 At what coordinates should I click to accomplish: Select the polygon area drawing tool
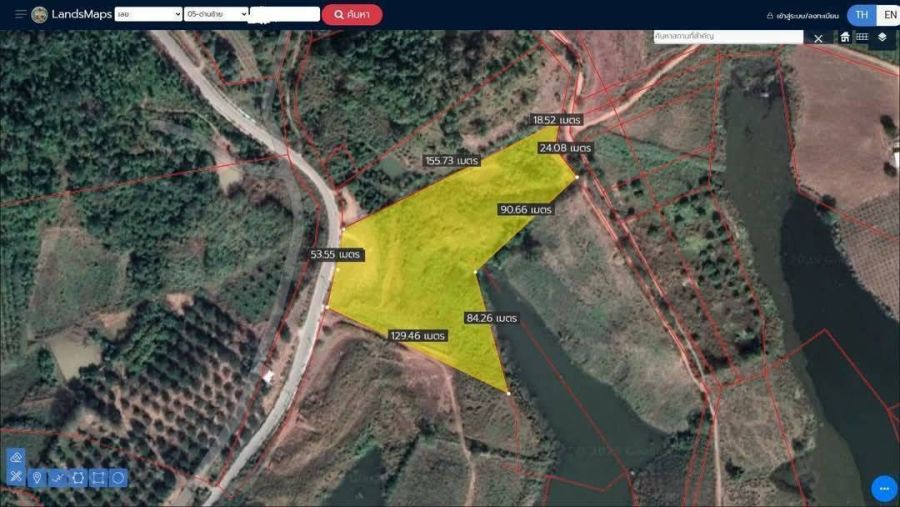point(78,478)
